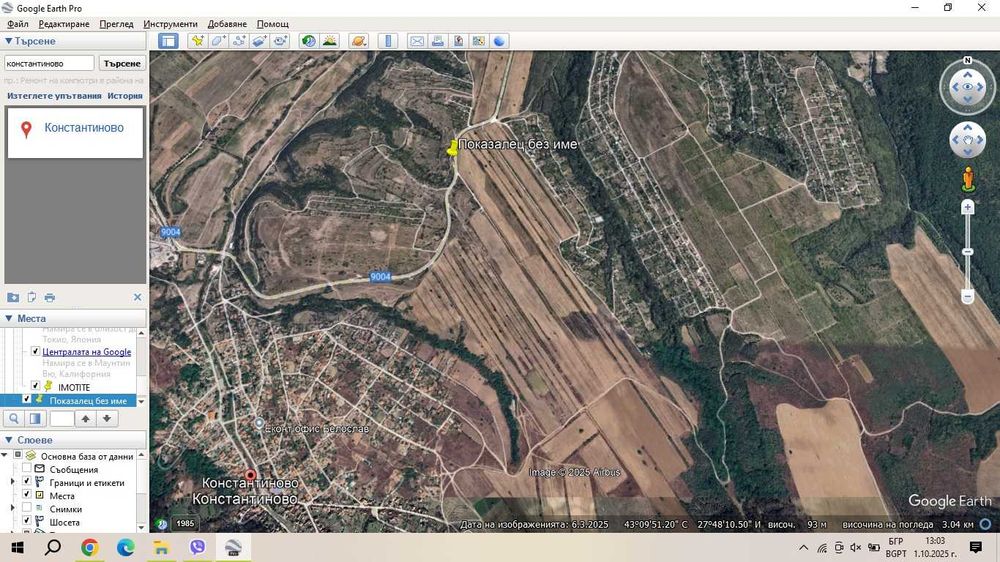Disable the Граници и етикети layer checkbox

point(26,481)
